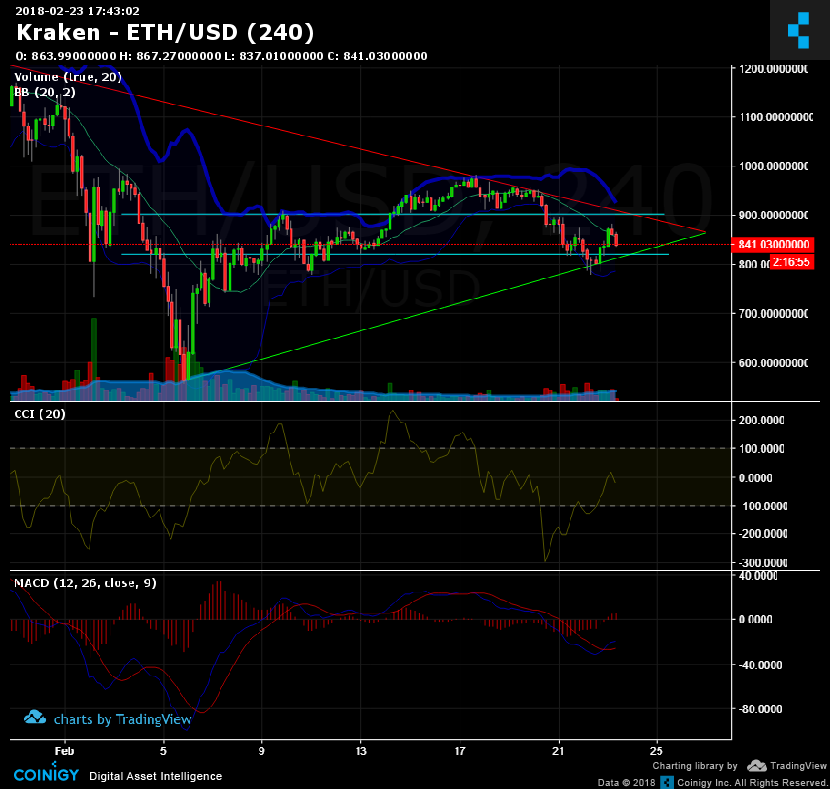830x789 pixels.
Task: Click the date label '5' on time axis
Action: click(x=164, y=751)
